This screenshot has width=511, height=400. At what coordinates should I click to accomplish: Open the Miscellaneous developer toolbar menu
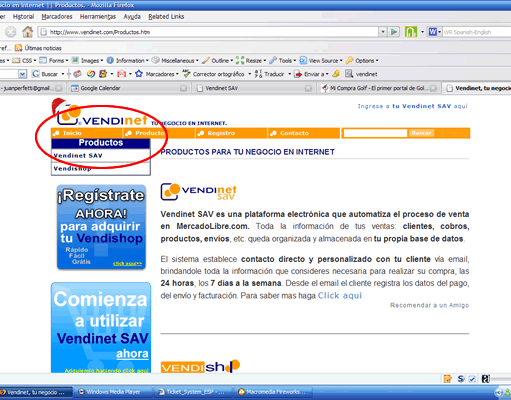click(x=175, y=60)
